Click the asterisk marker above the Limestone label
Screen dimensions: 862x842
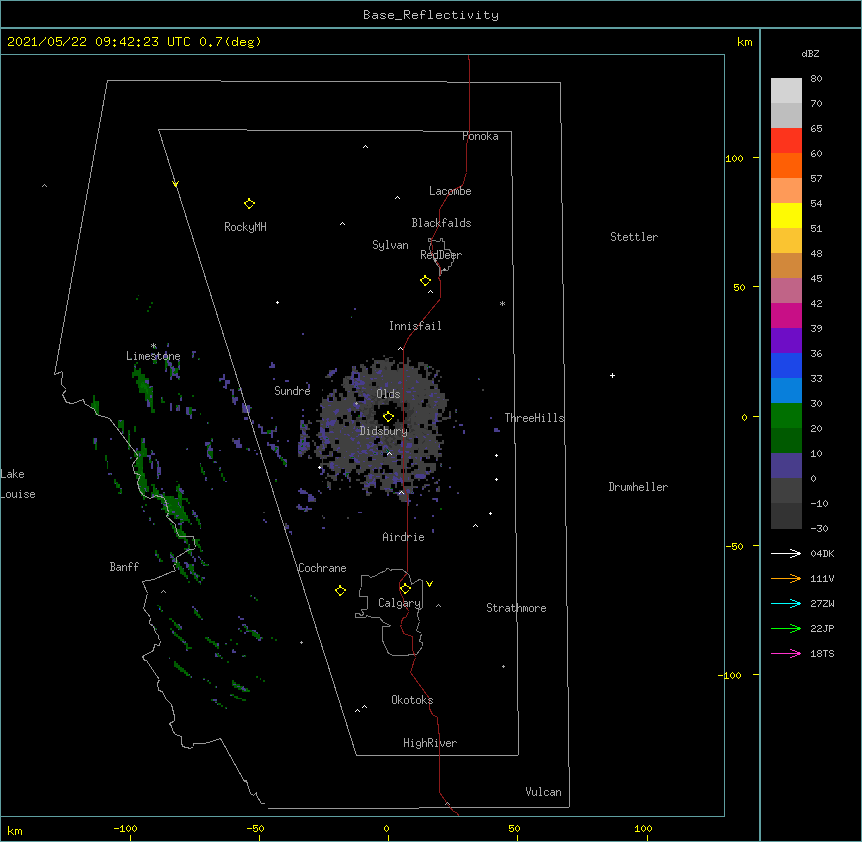coord(153,346)
